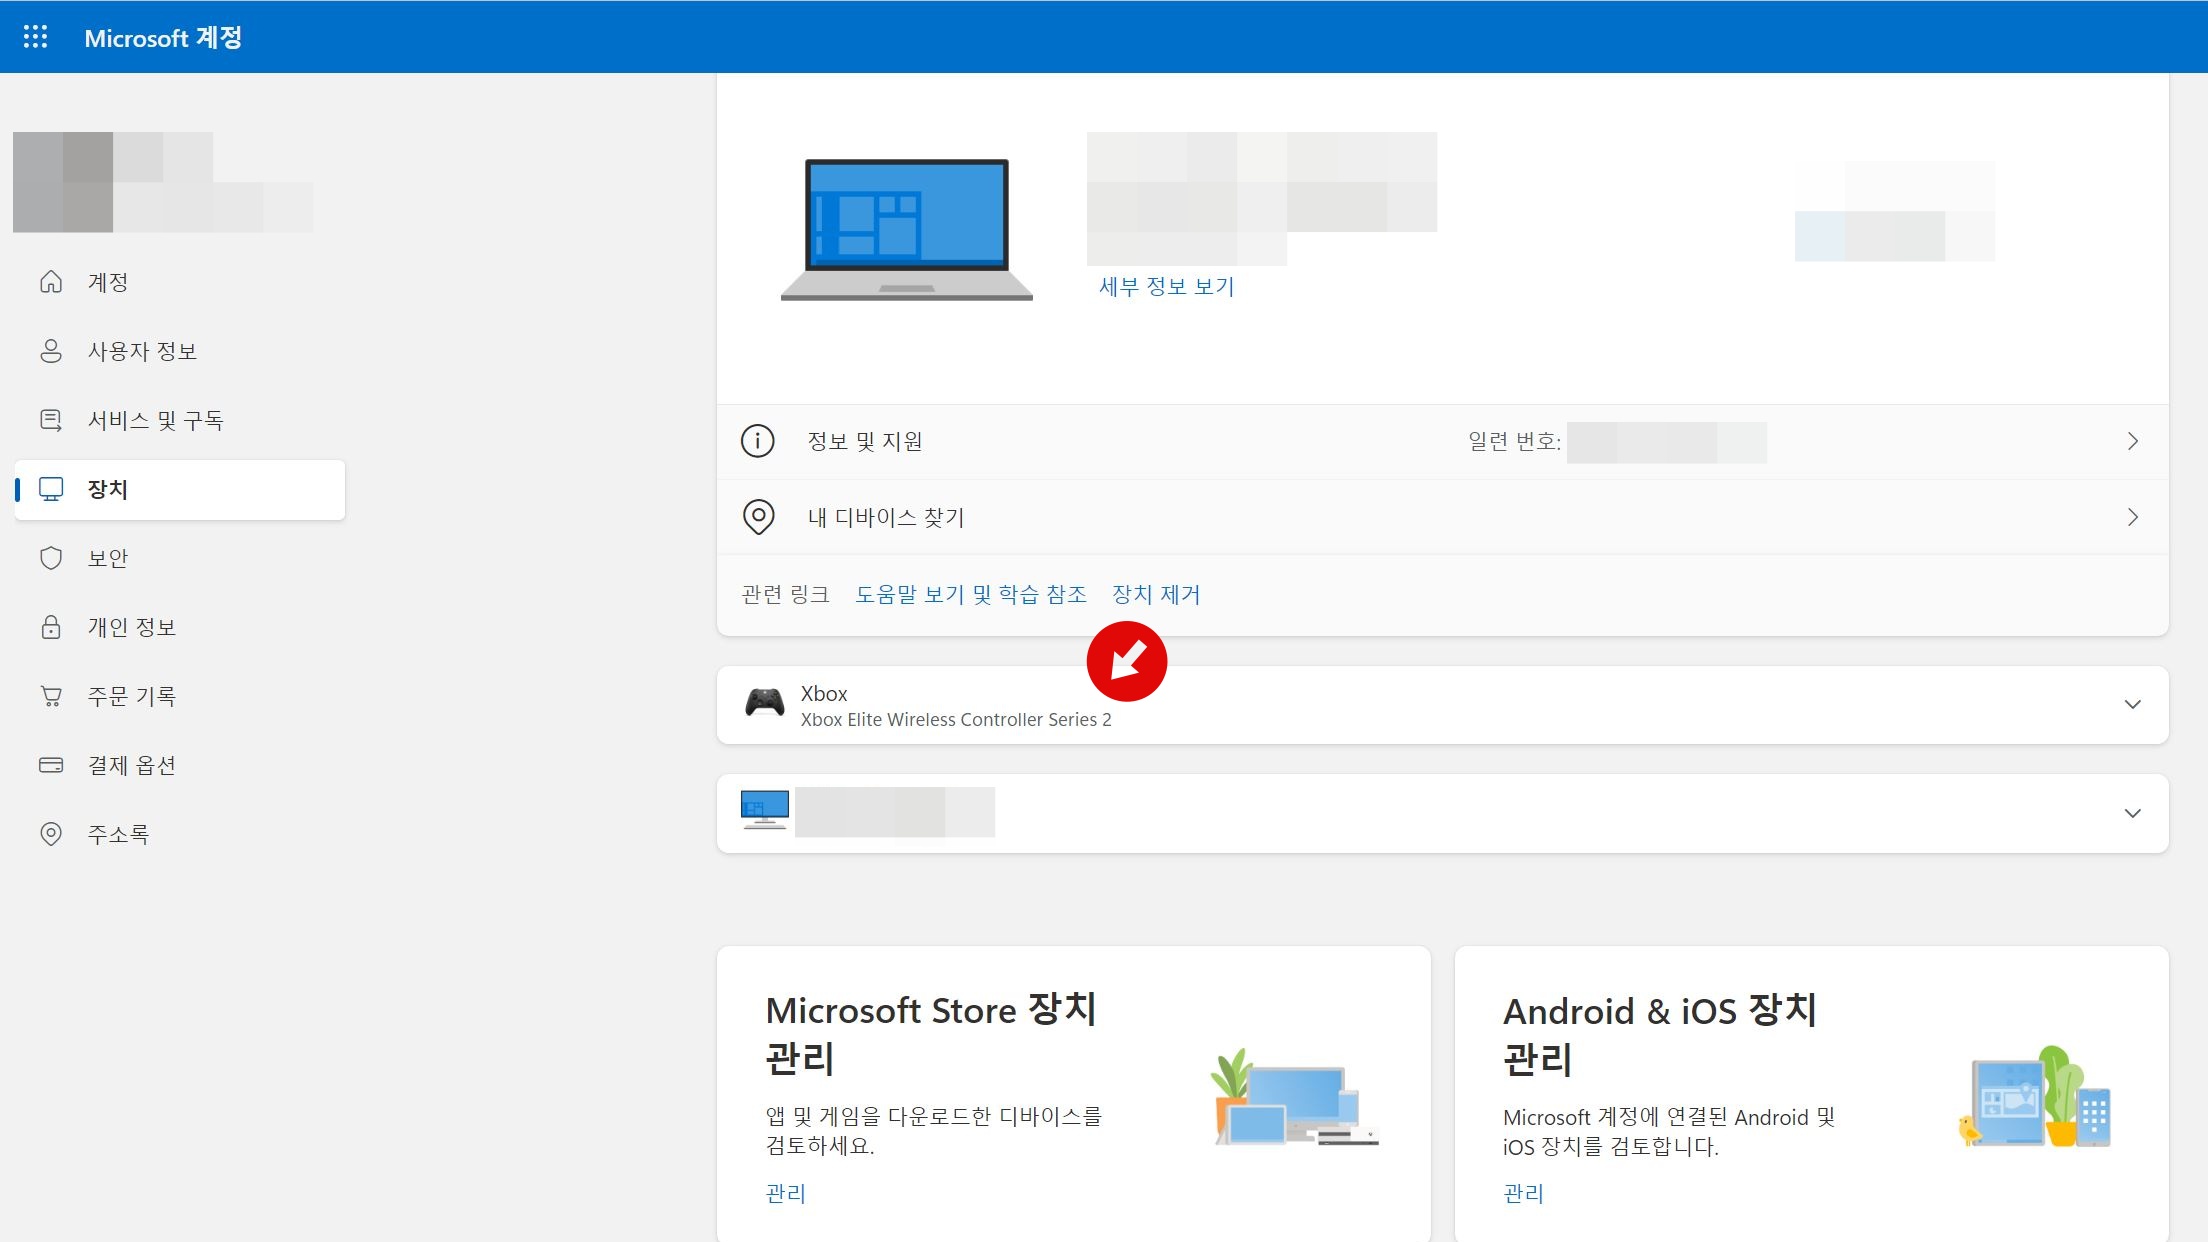Click the shopping cart icon for 주문 기록
Viewport: 2208px width, 1242px height.
(x=51, y=696)
